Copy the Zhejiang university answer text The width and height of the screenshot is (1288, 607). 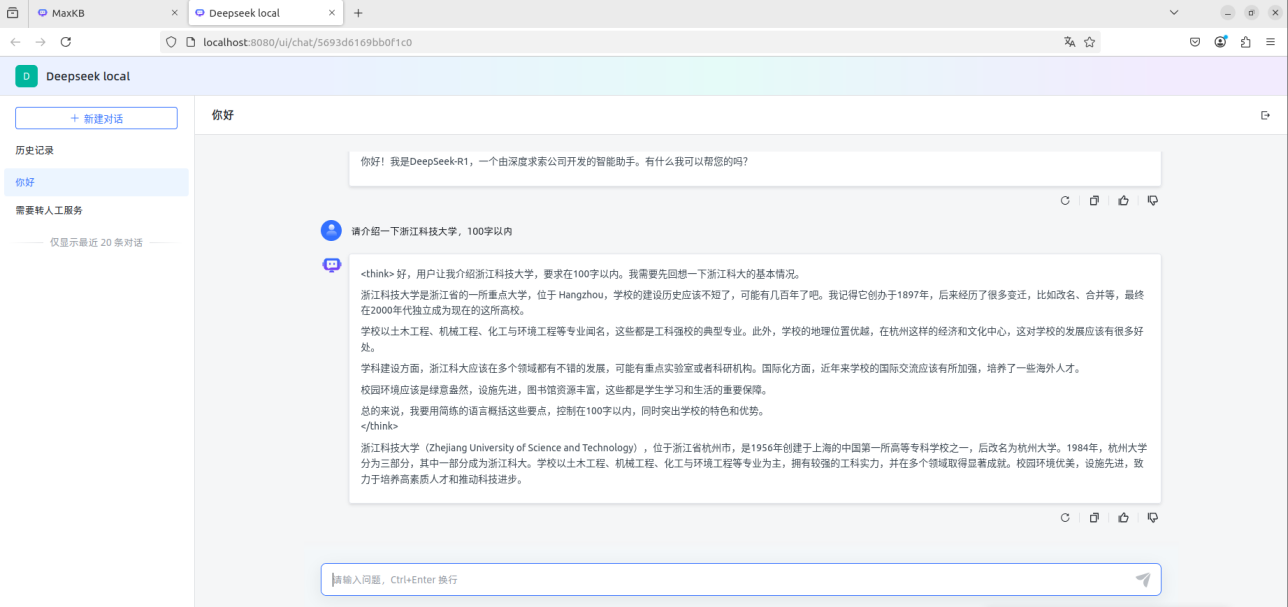click(x=1094, y=518)
